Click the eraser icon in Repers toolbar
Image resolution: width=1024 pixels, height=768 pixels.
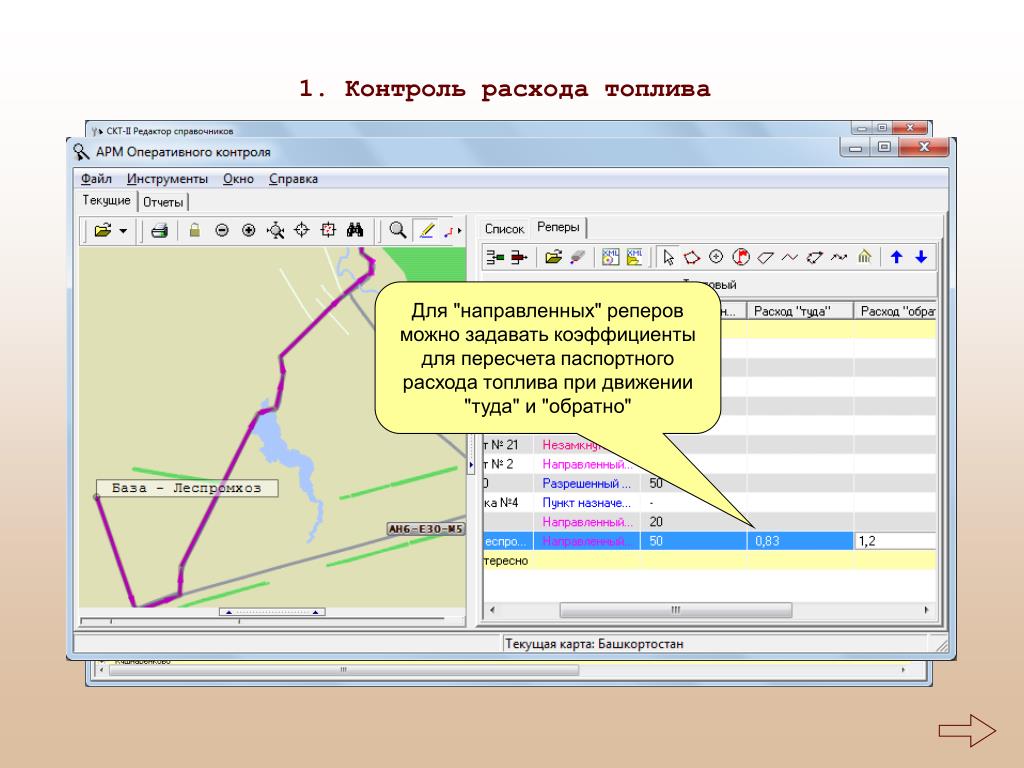click(577, 257)
